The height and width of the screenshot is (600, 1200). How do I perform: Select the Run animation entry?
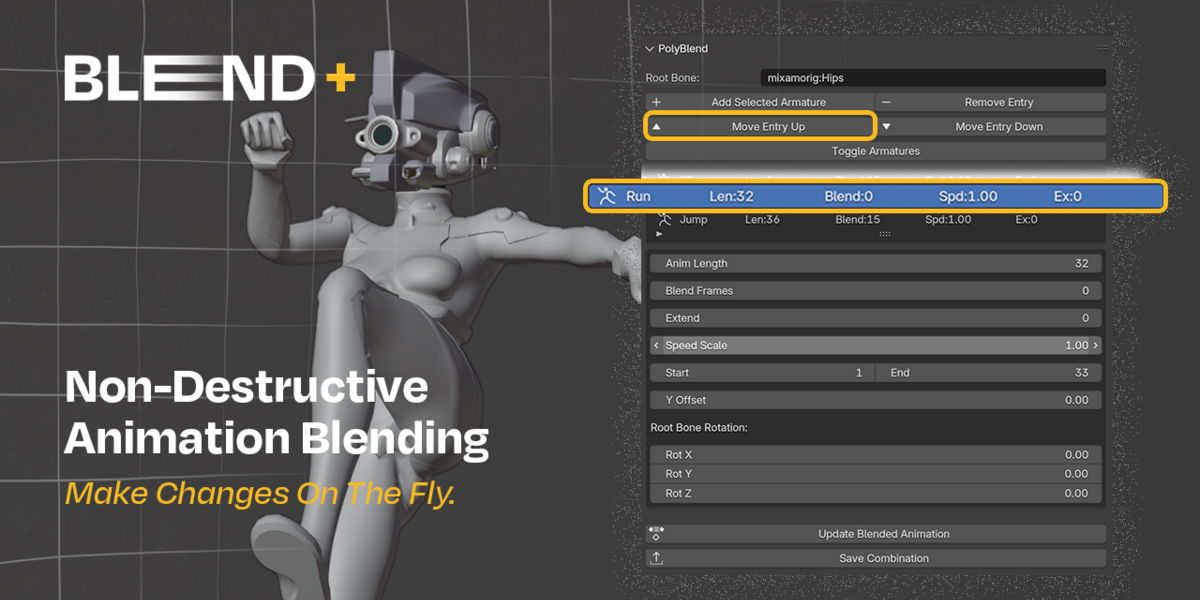[x=875, y=196]
